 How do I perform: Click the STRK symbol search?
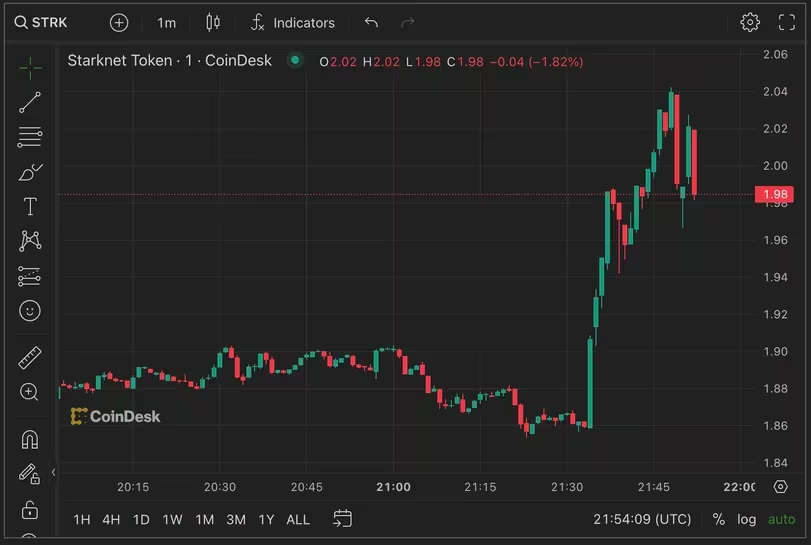[42, 22]
